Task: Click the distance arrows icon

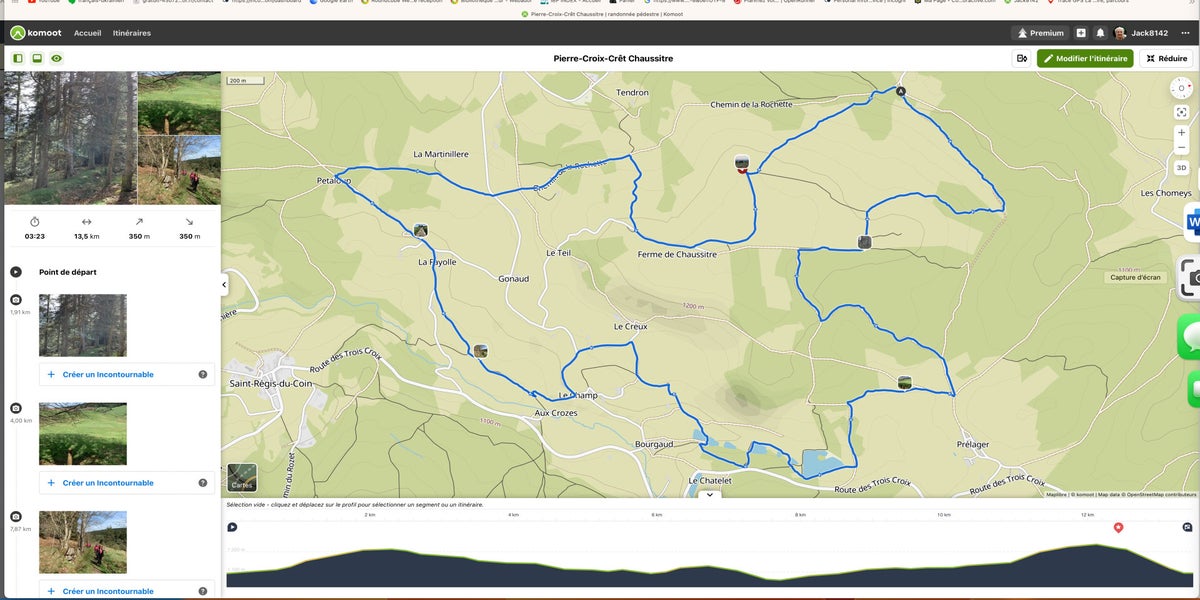Action: click(87, 222)
